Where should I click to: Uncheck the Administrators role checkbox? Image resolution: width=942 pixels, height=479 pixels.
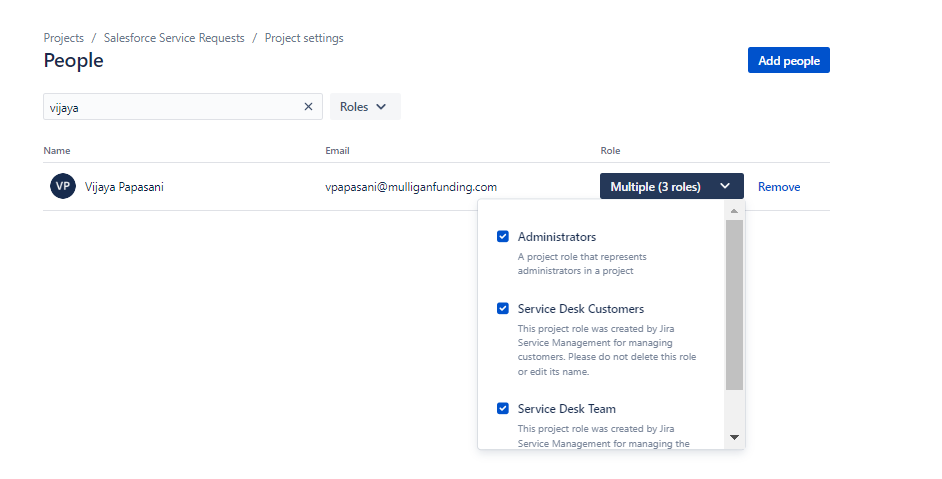503,236
